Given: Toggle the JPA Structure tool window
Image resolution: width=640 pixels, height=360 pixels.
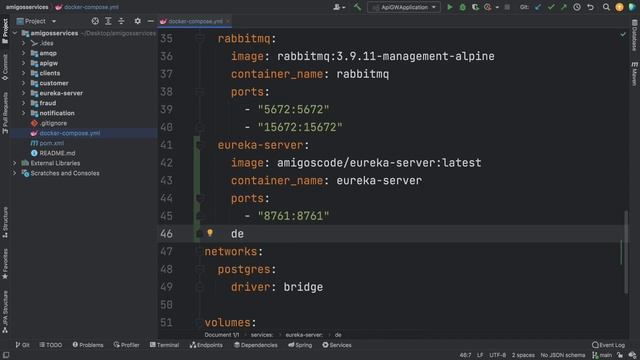Looking at the screenshot, I should point(5,312).
